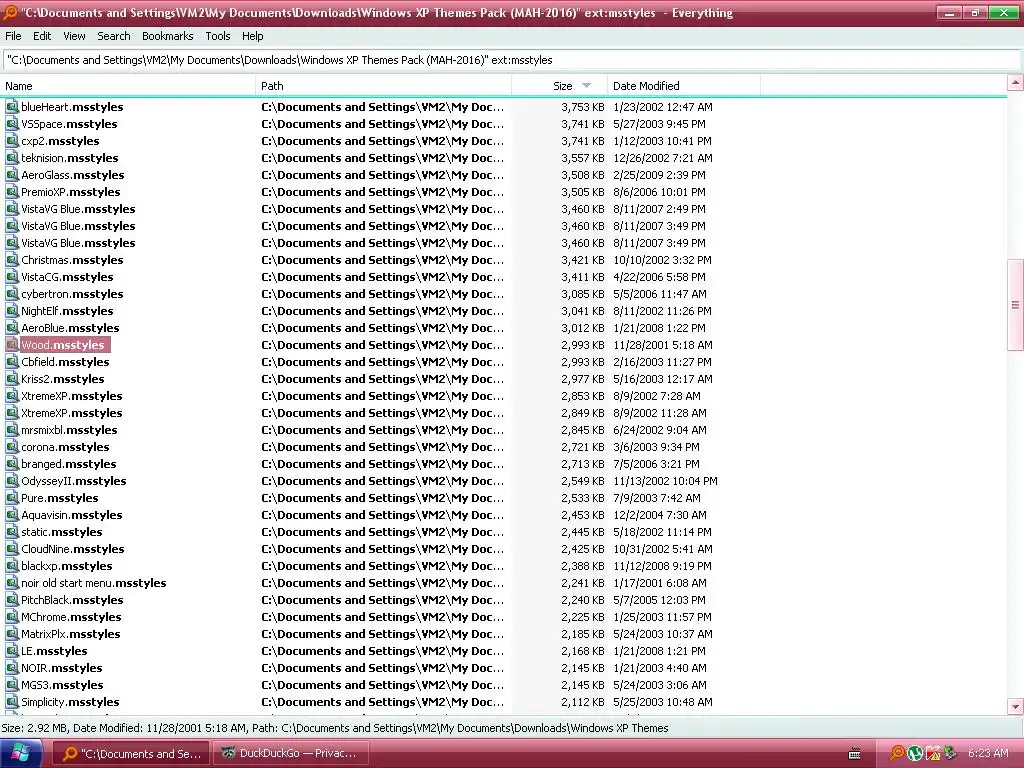The image size is (1024, 768).
Task: Click the PremioXP.msstyles file icon
Action: pyautogui.click(x=12, y=191)
